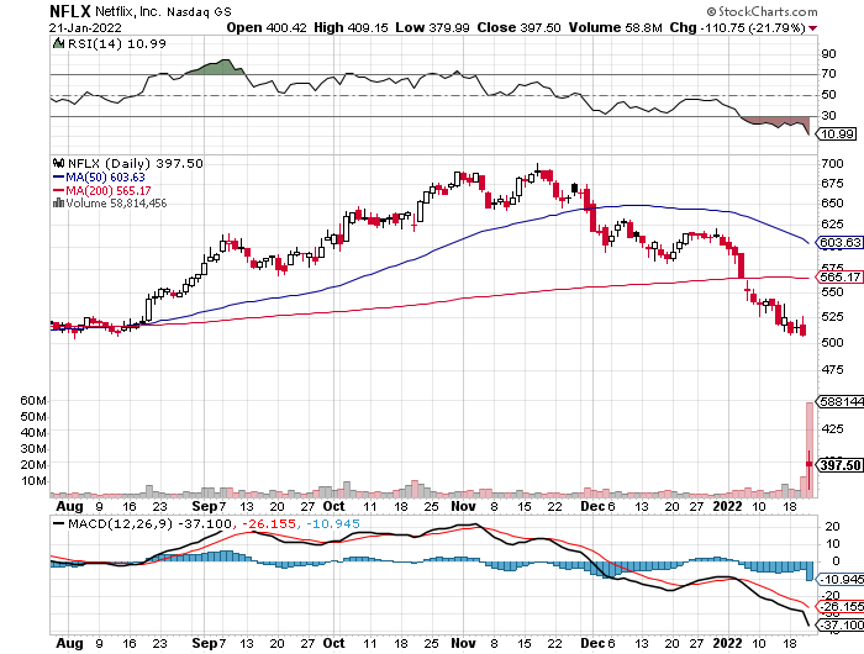Click the NFLX ticker symbol title

point(70,10)
